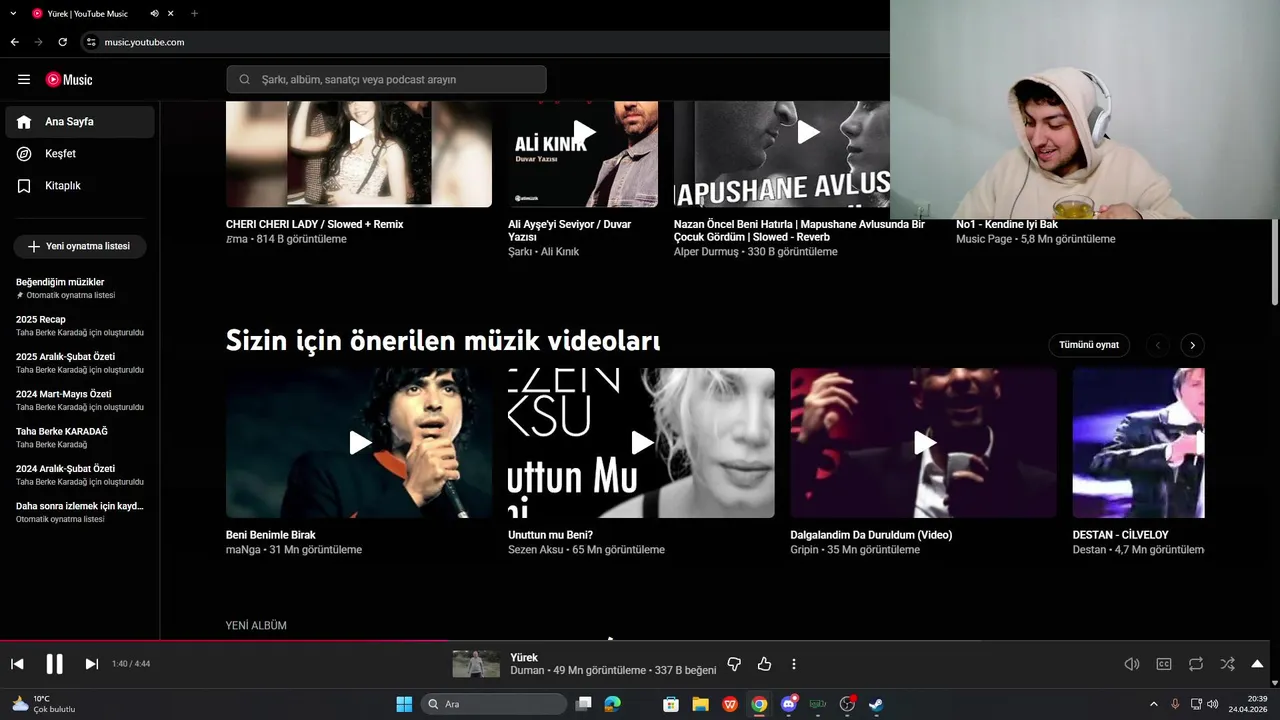Open Kitaplık in sidebar
Image resolution: width=1280 pixels, height=720 pixels.
pyautogui.click(x=80, y=186)
